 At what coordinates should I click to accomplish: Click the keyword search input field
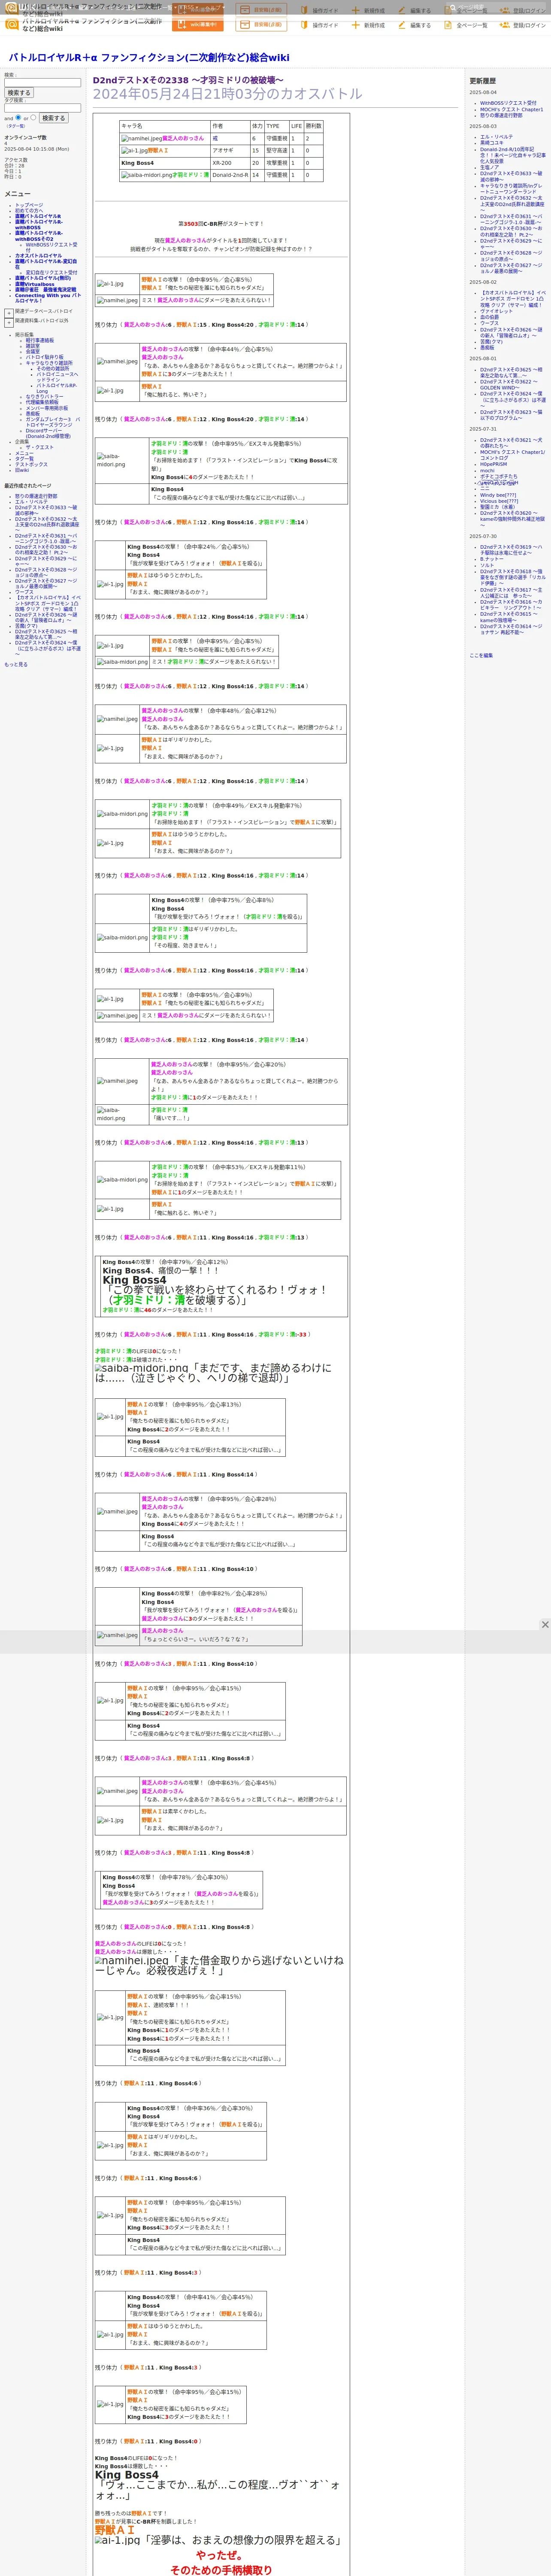pyautogui.click(x=42, y=83)
